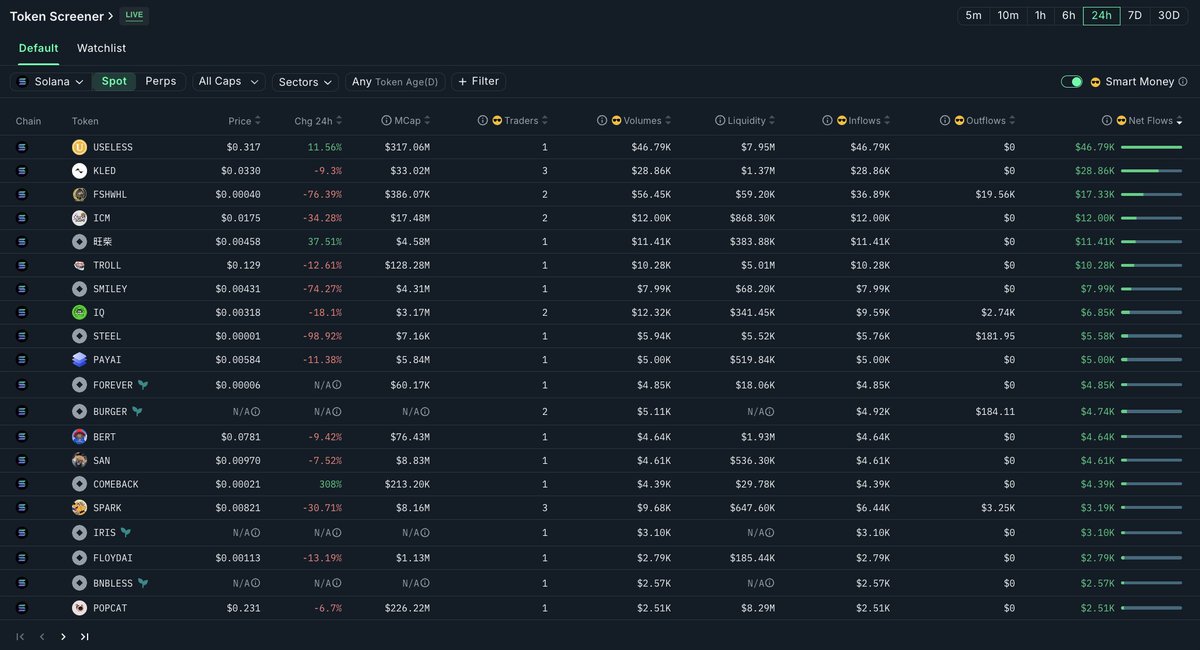Select the 7D timeframe tab
1200x650 pixels.
(1134, 15)
